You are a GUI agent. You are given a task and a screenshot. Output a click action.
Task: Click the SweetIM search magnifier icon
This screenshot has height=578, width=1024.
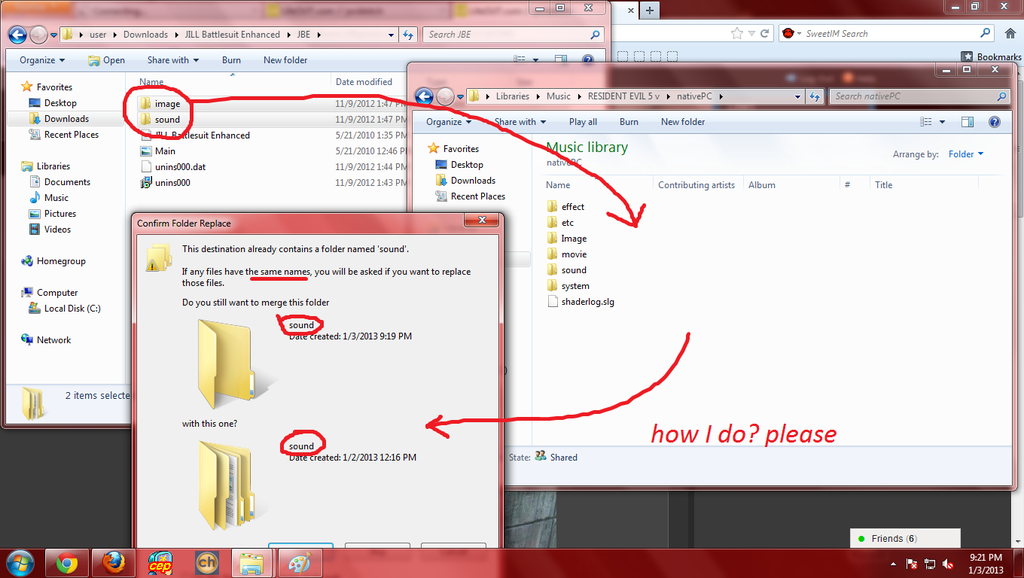click(986, 31)
